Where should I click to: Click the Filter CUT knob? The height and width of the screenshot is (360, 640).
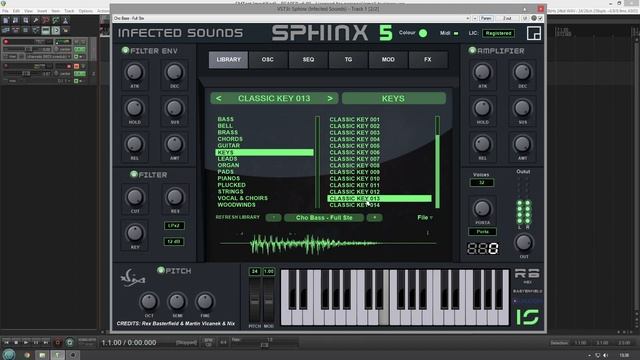tap(135, 197)
